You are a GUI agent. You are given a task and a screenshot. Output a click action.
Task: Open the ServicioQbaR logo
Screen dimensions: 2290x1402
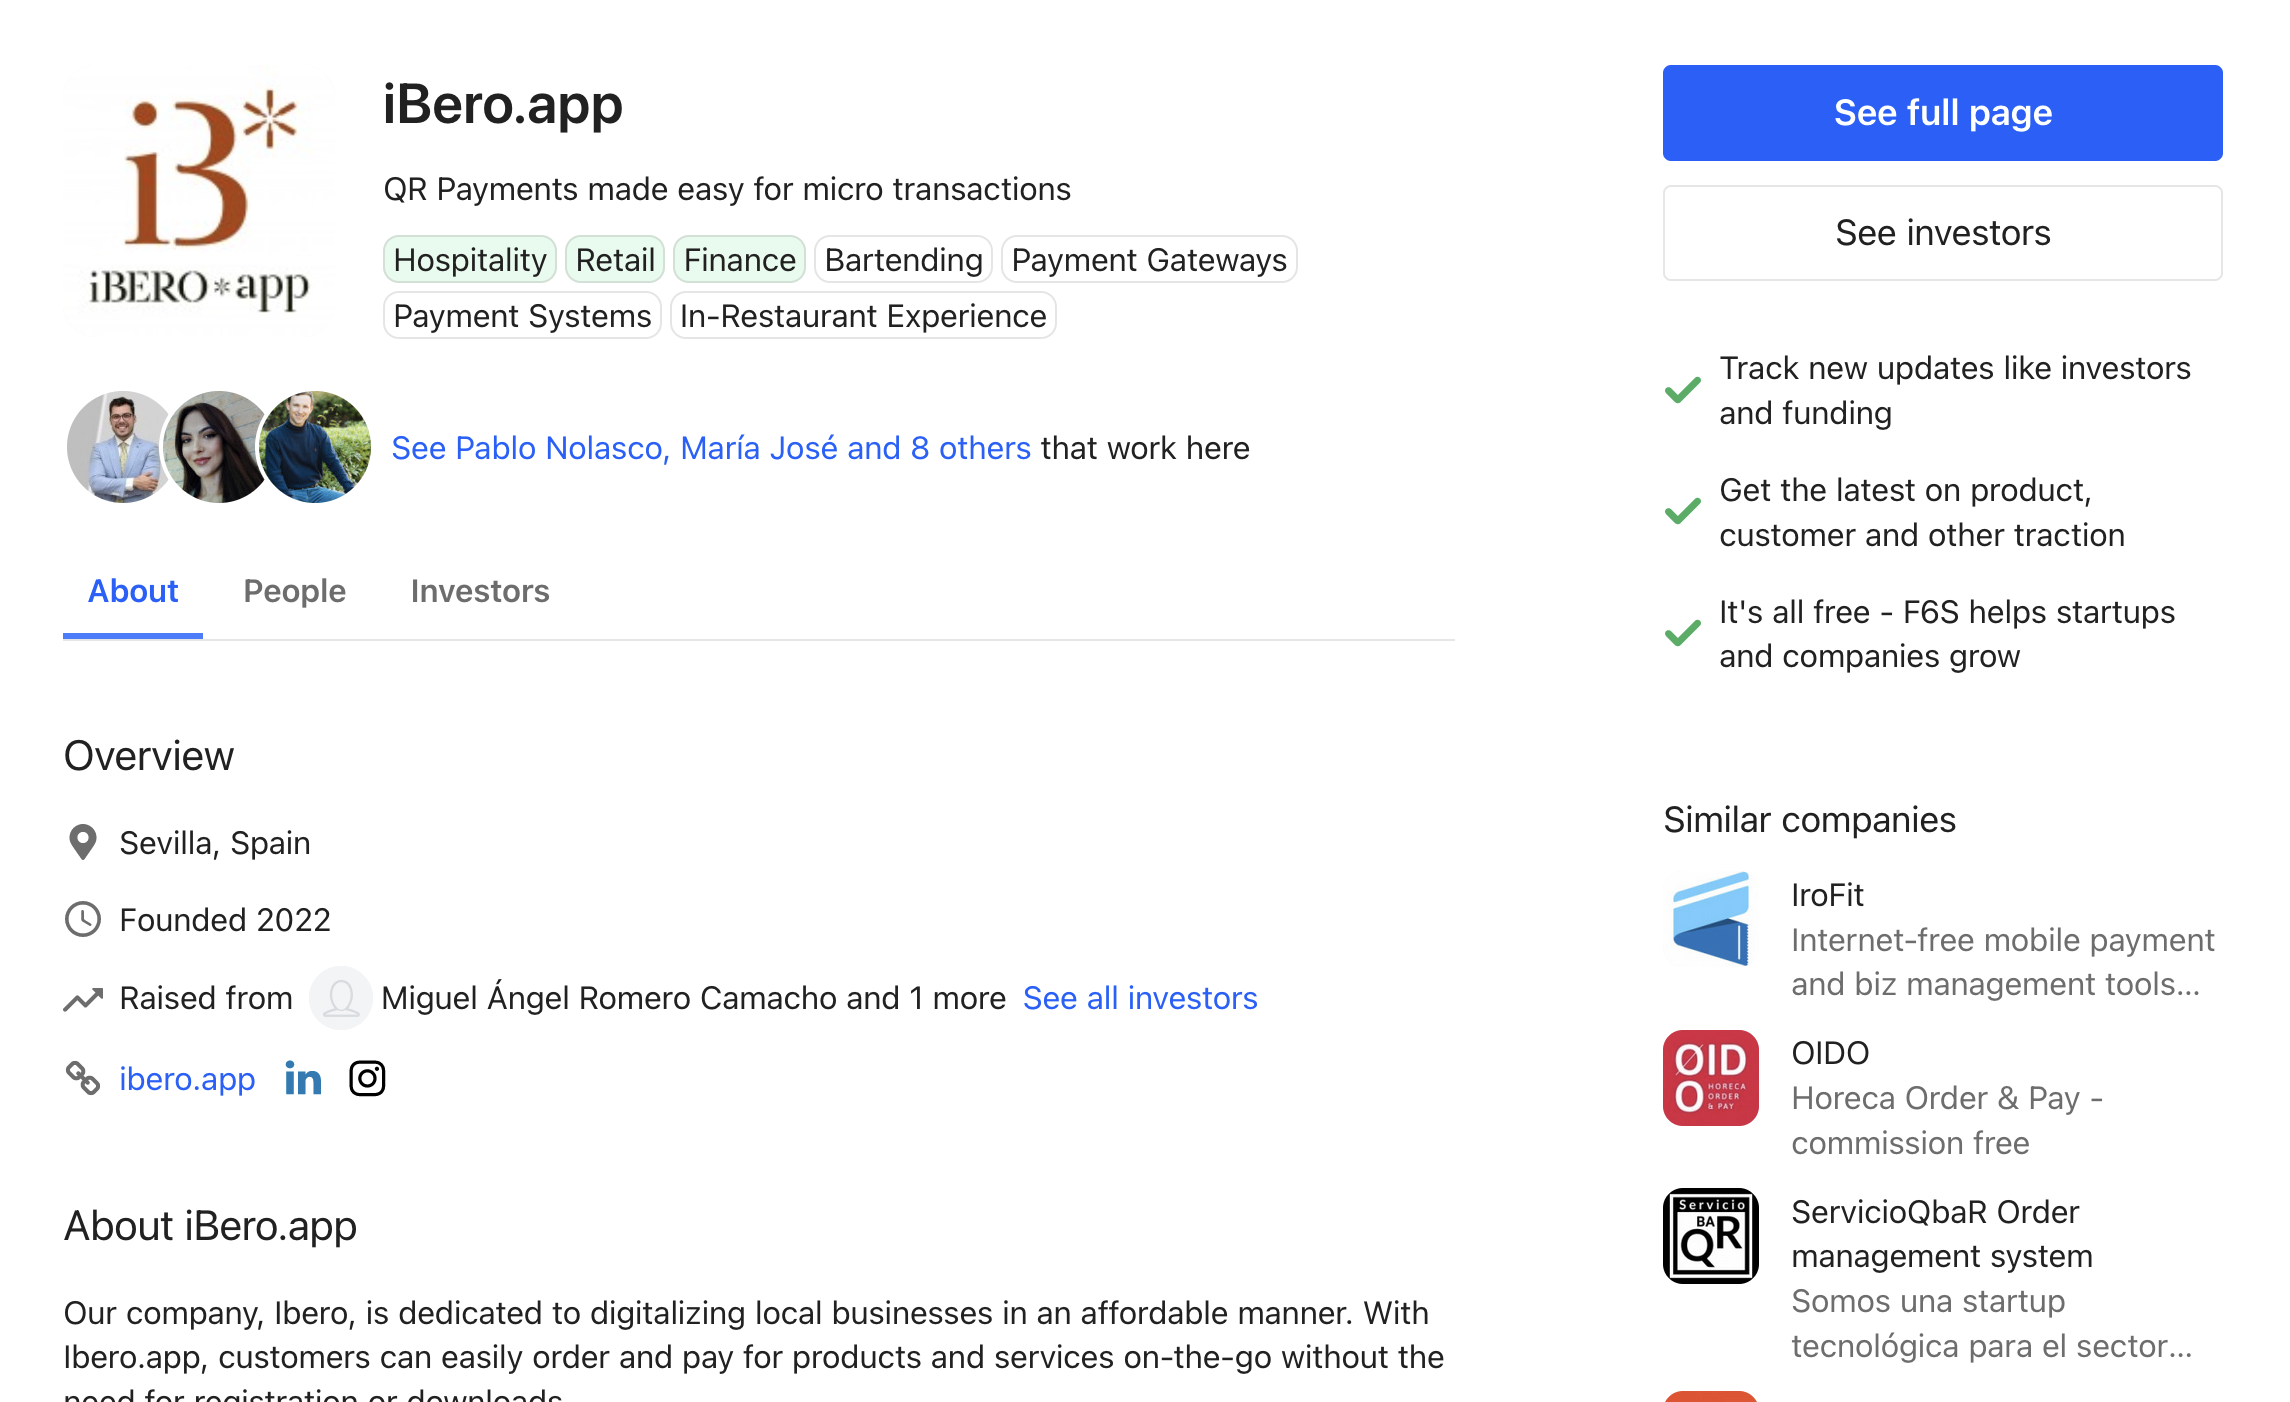click(1711, 1236)
